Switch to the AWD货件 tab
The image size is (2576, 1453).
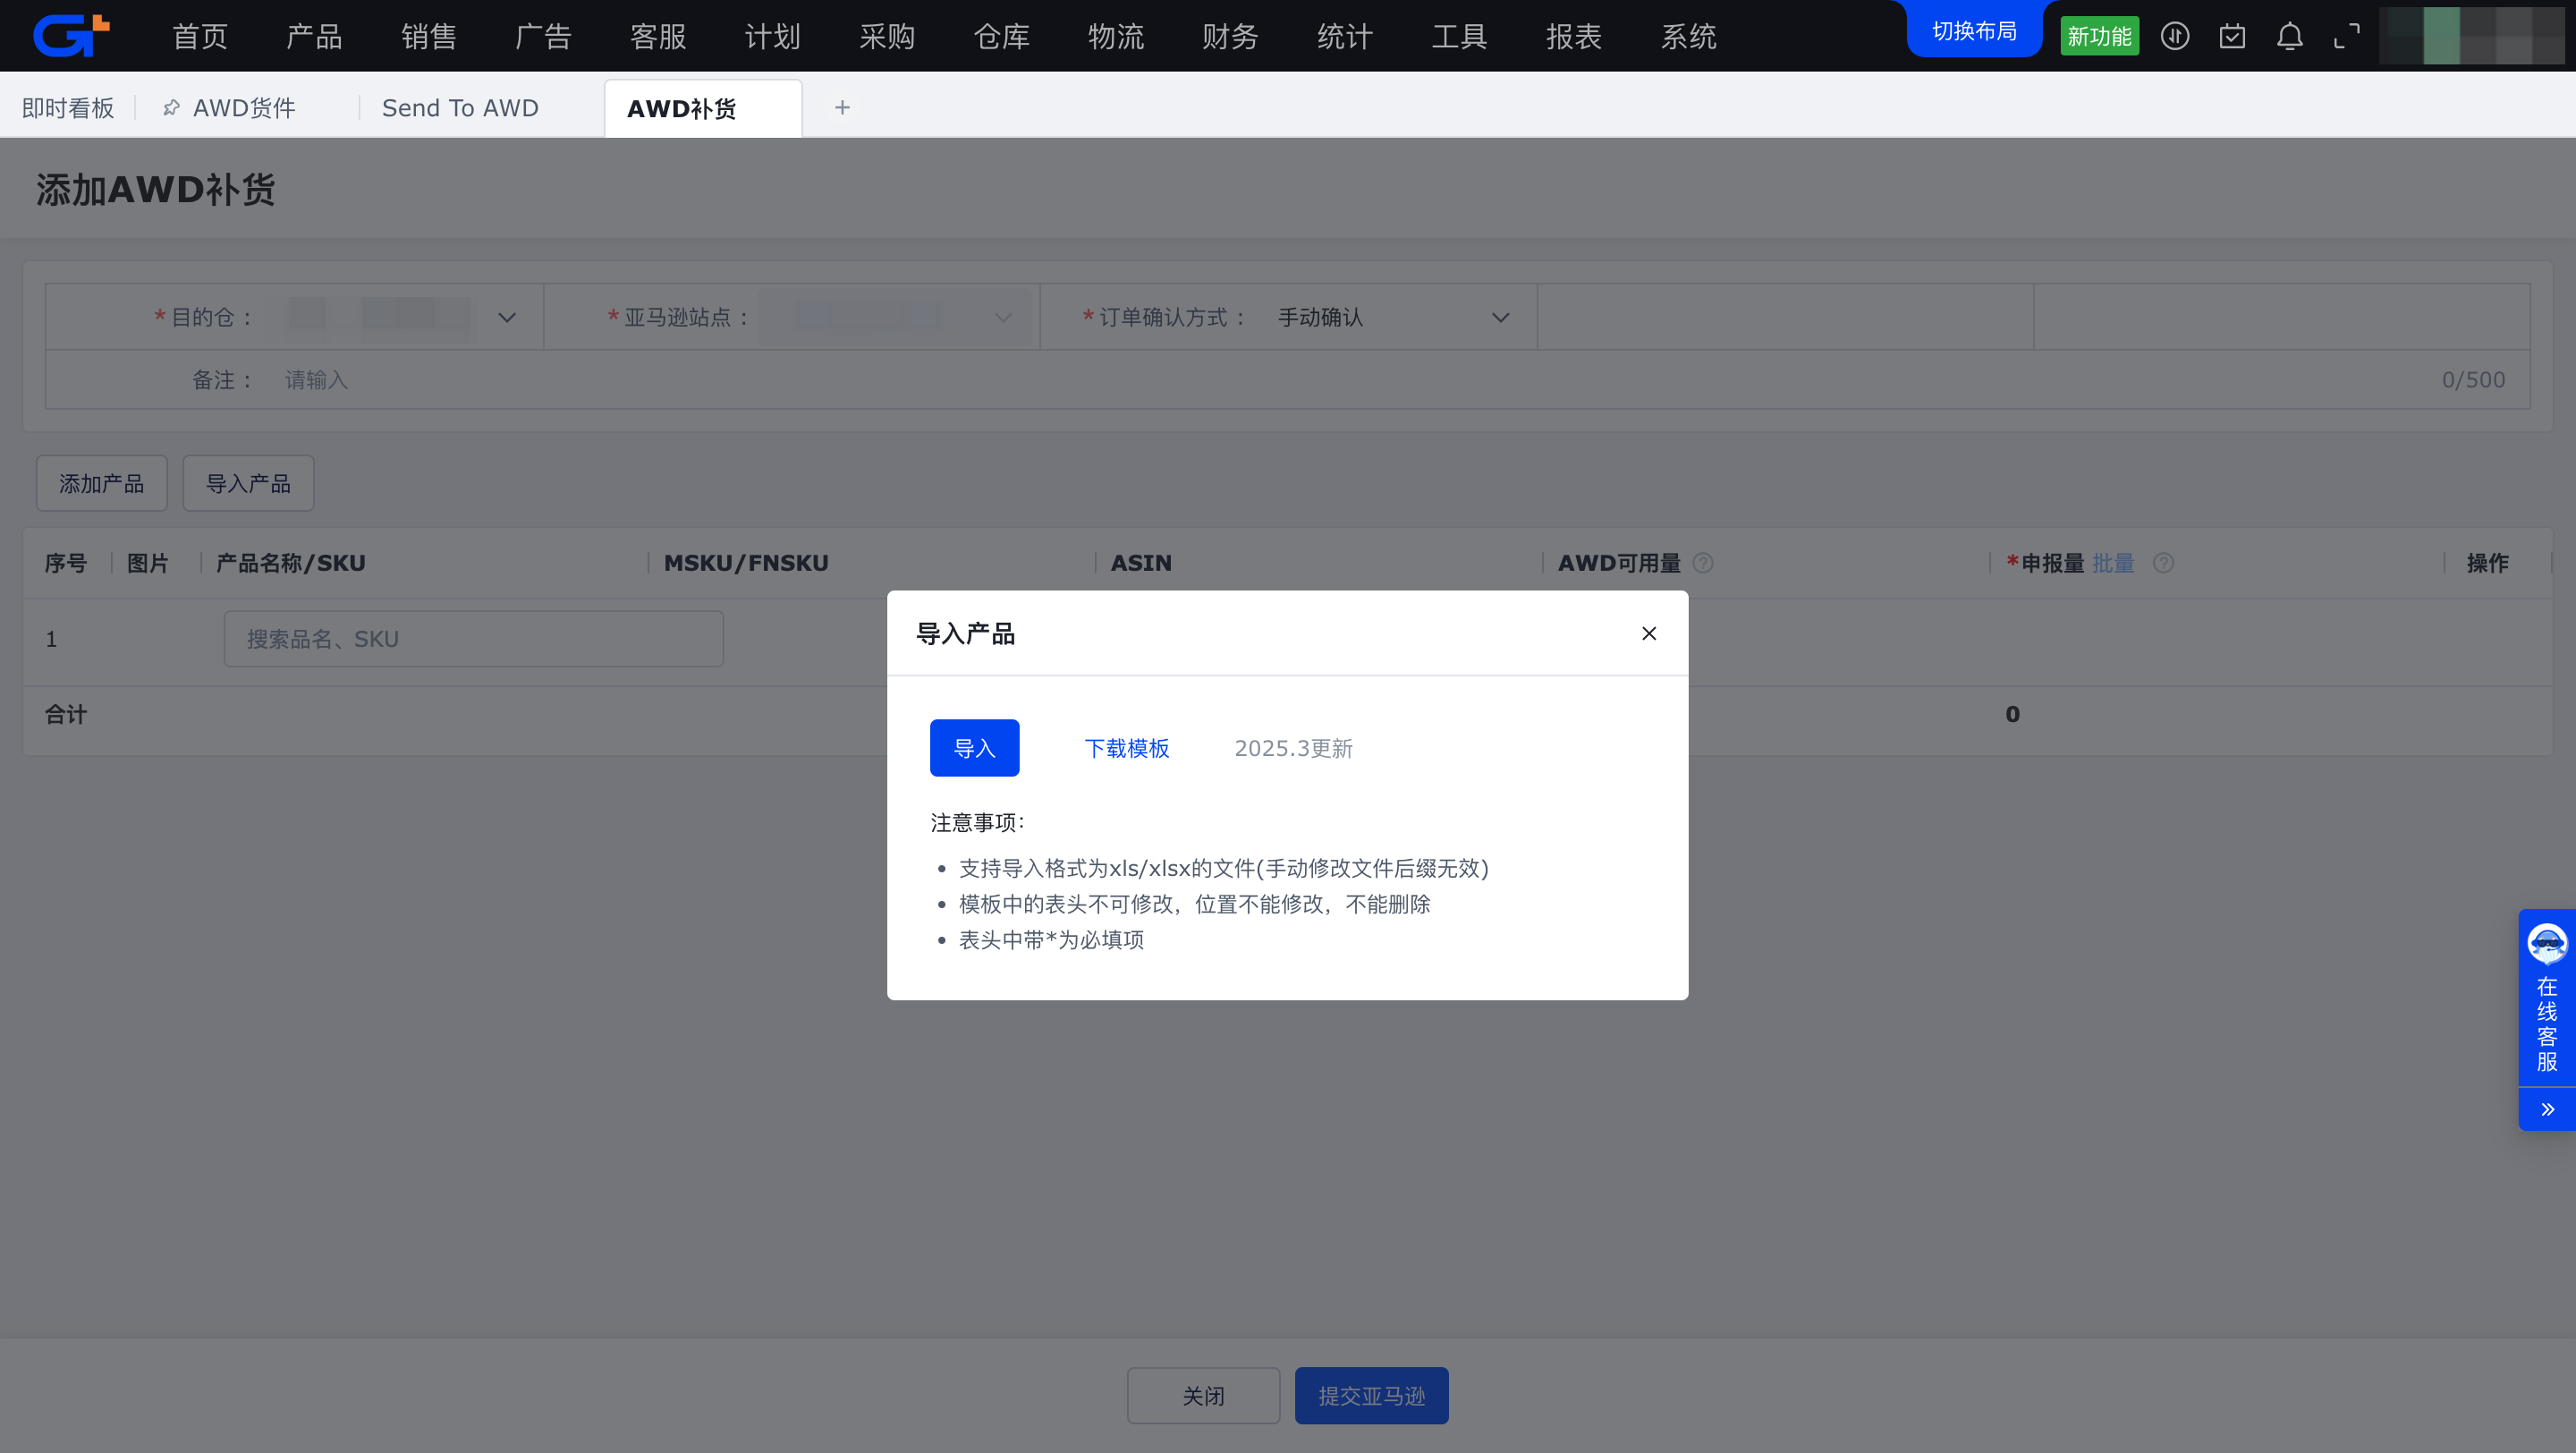(244, 107)
